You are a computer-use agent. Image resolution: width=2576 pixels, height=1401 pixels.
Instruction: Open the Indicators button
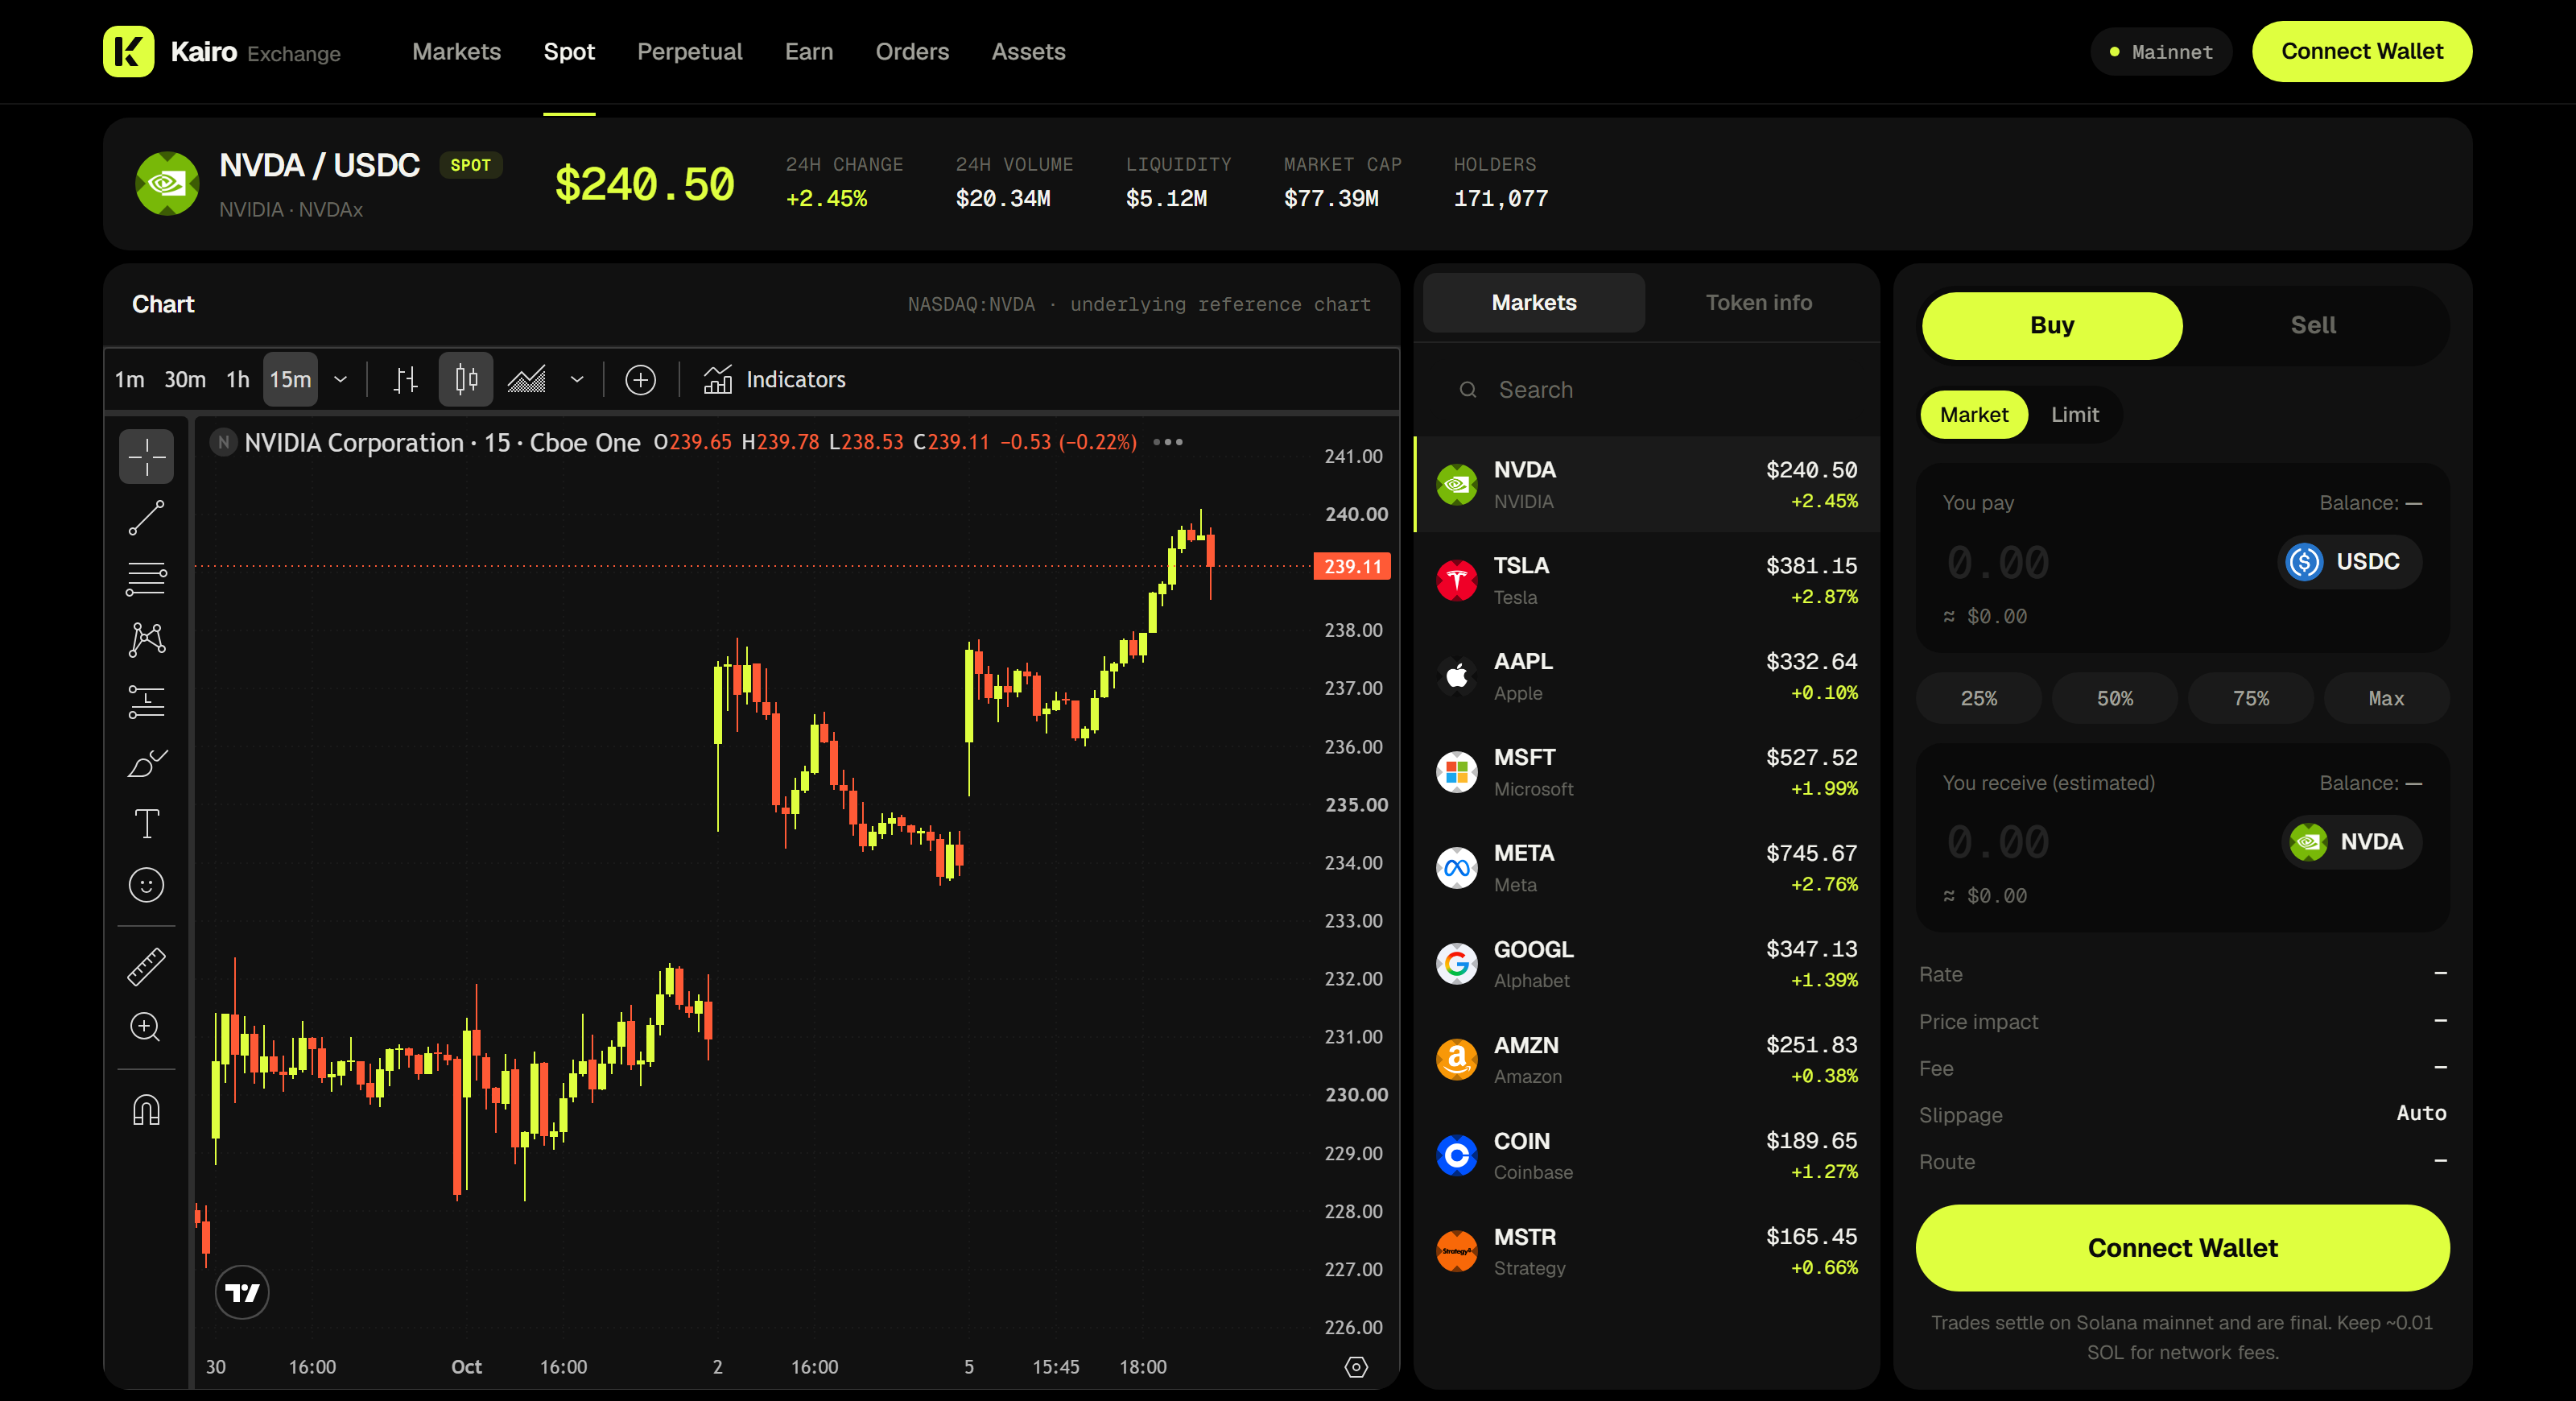[x=774, y=379]
